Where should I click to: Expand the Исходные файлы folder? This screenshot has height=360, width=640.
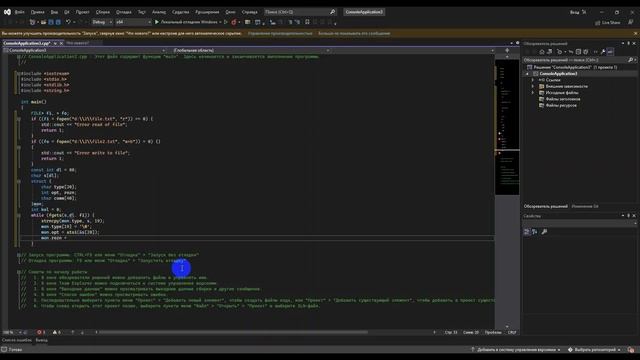coord(533,93)
